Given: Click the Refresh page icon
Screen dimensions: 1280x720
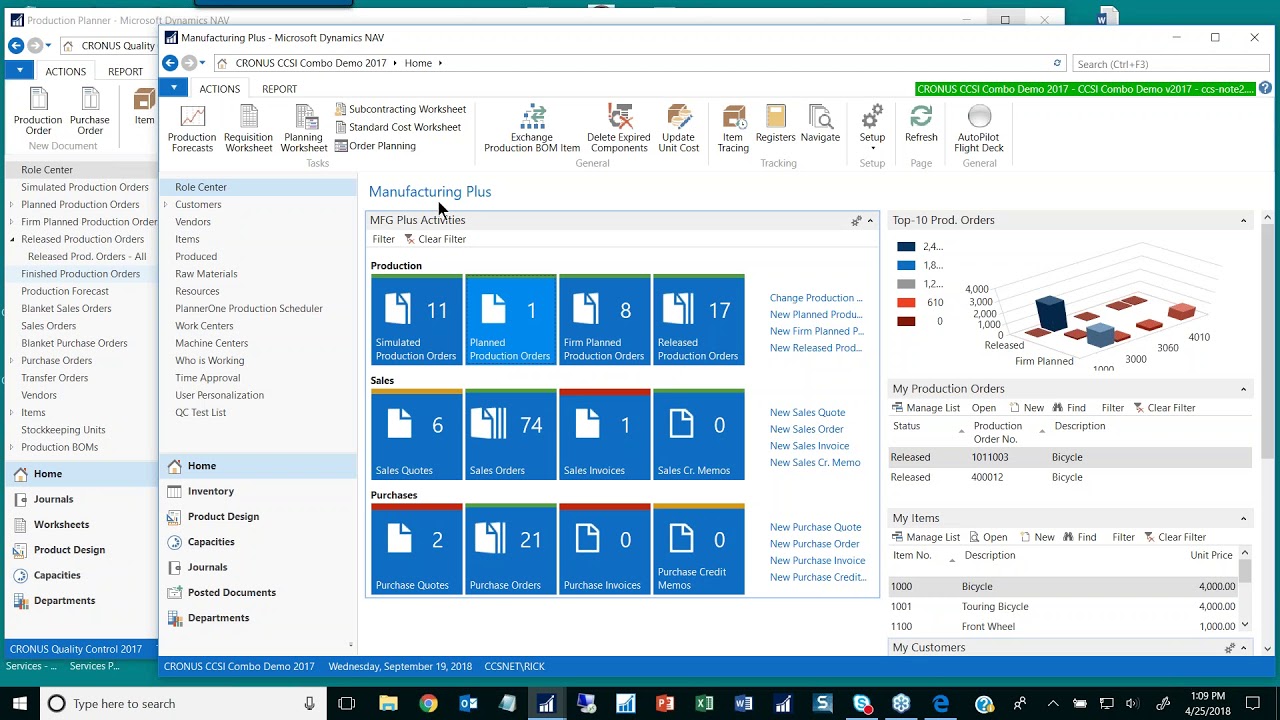Looking at the screenshot, I should [x=921, y=124].
